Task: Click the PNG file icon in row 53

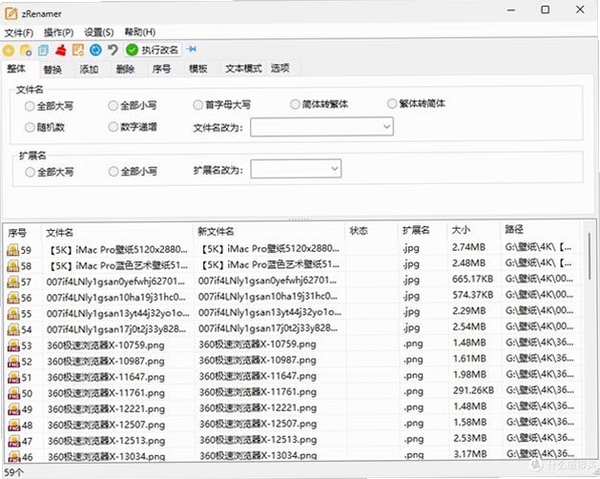Action: point(13,345)
